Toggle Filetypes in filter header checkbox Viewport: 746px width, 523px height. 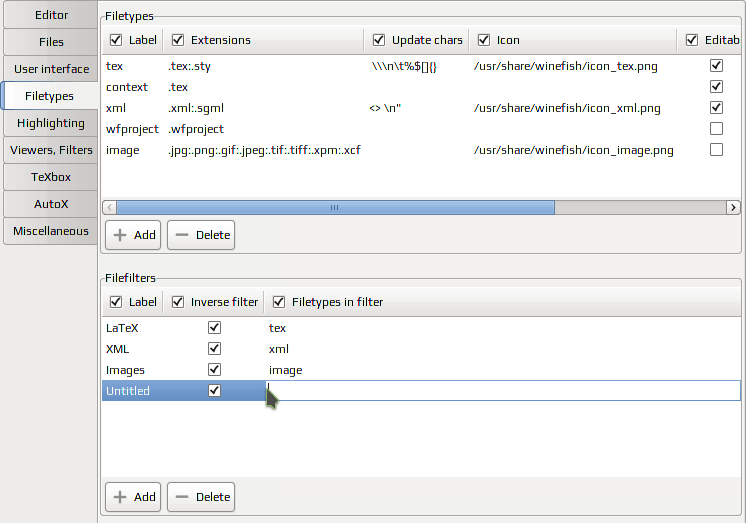(x=279, y=302)
